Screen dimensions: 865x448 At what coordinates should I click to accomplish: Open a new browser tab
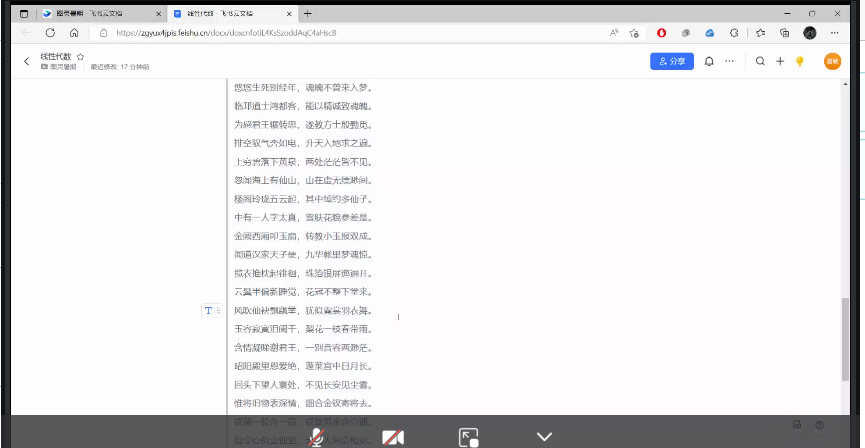(x=307, y=14)
